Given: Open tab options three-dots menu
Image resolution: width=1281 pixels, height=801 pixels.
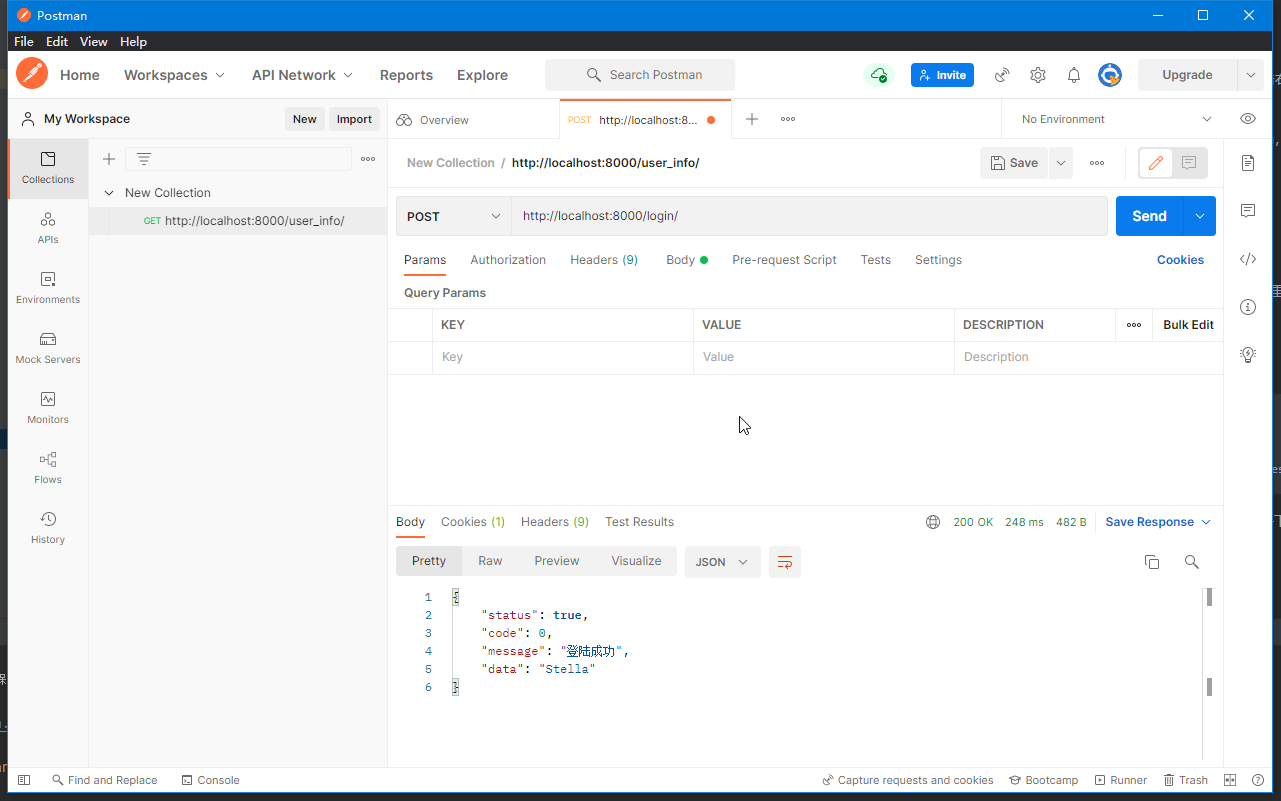Looking at the screenshot, I should point(788,119).
